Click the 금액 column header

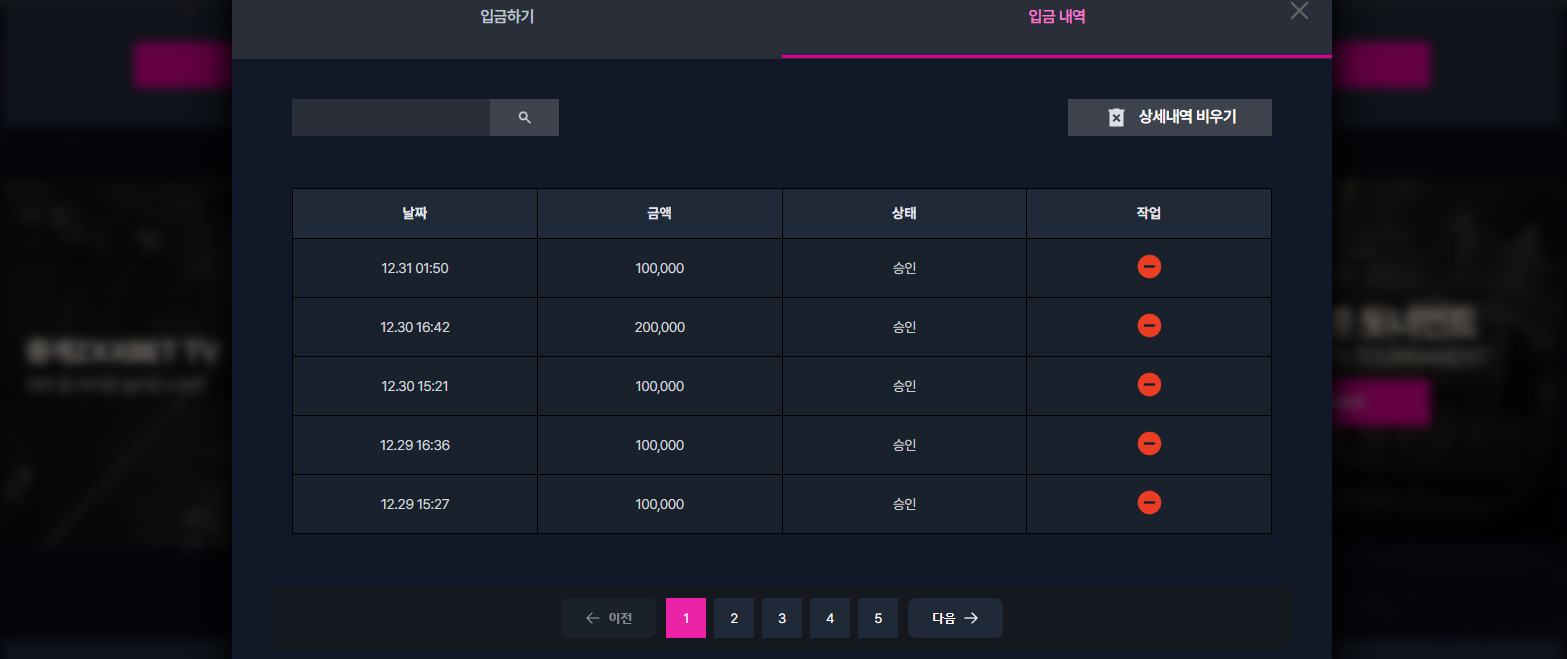coord(660,213)
